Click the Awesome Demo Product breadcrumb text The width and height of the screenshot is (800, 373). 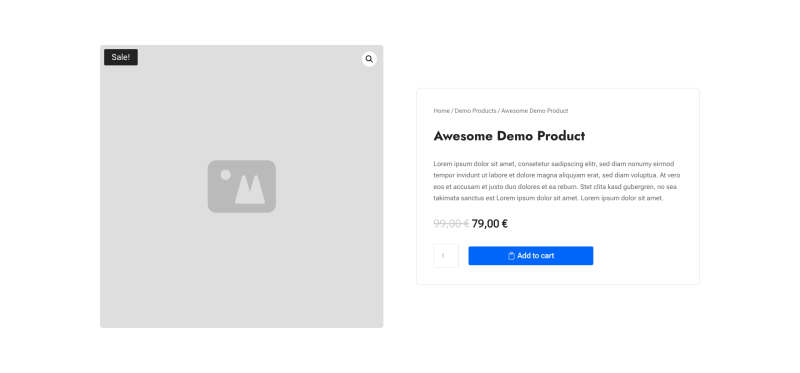click(534, 111)
